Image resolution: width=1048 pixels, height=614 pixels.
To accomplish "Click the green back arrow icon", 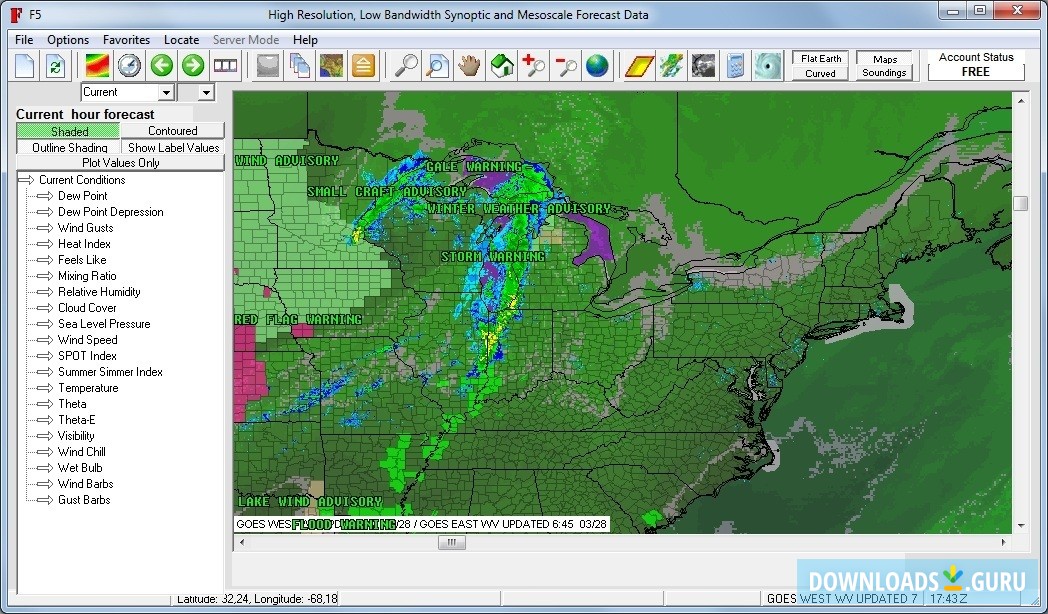I will [162, 65].
